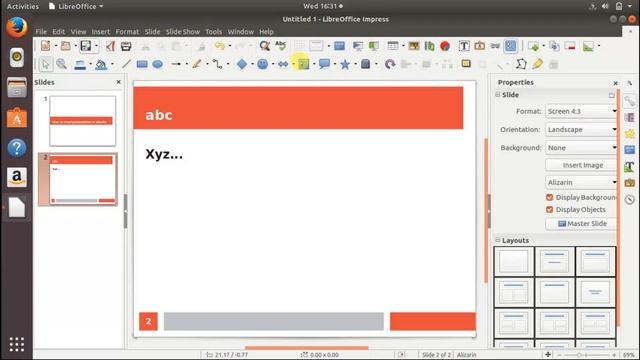
Task: Choose the smiley Symbol Shapes tool
Action: click(262, 64)
